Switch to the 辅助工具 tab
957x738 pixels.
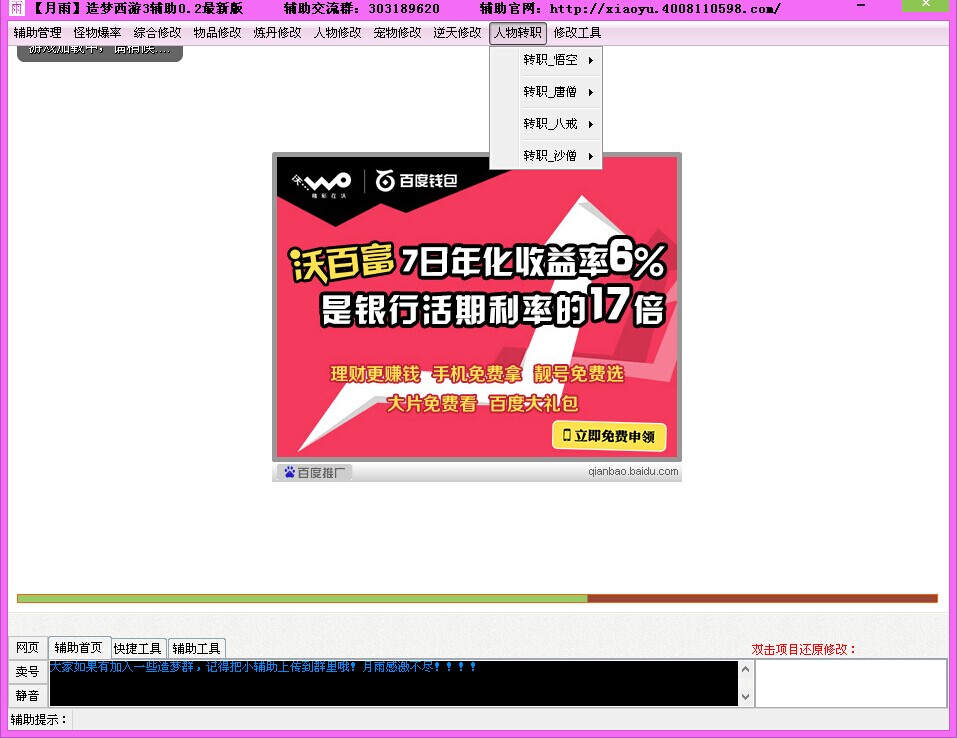point(197,648)
